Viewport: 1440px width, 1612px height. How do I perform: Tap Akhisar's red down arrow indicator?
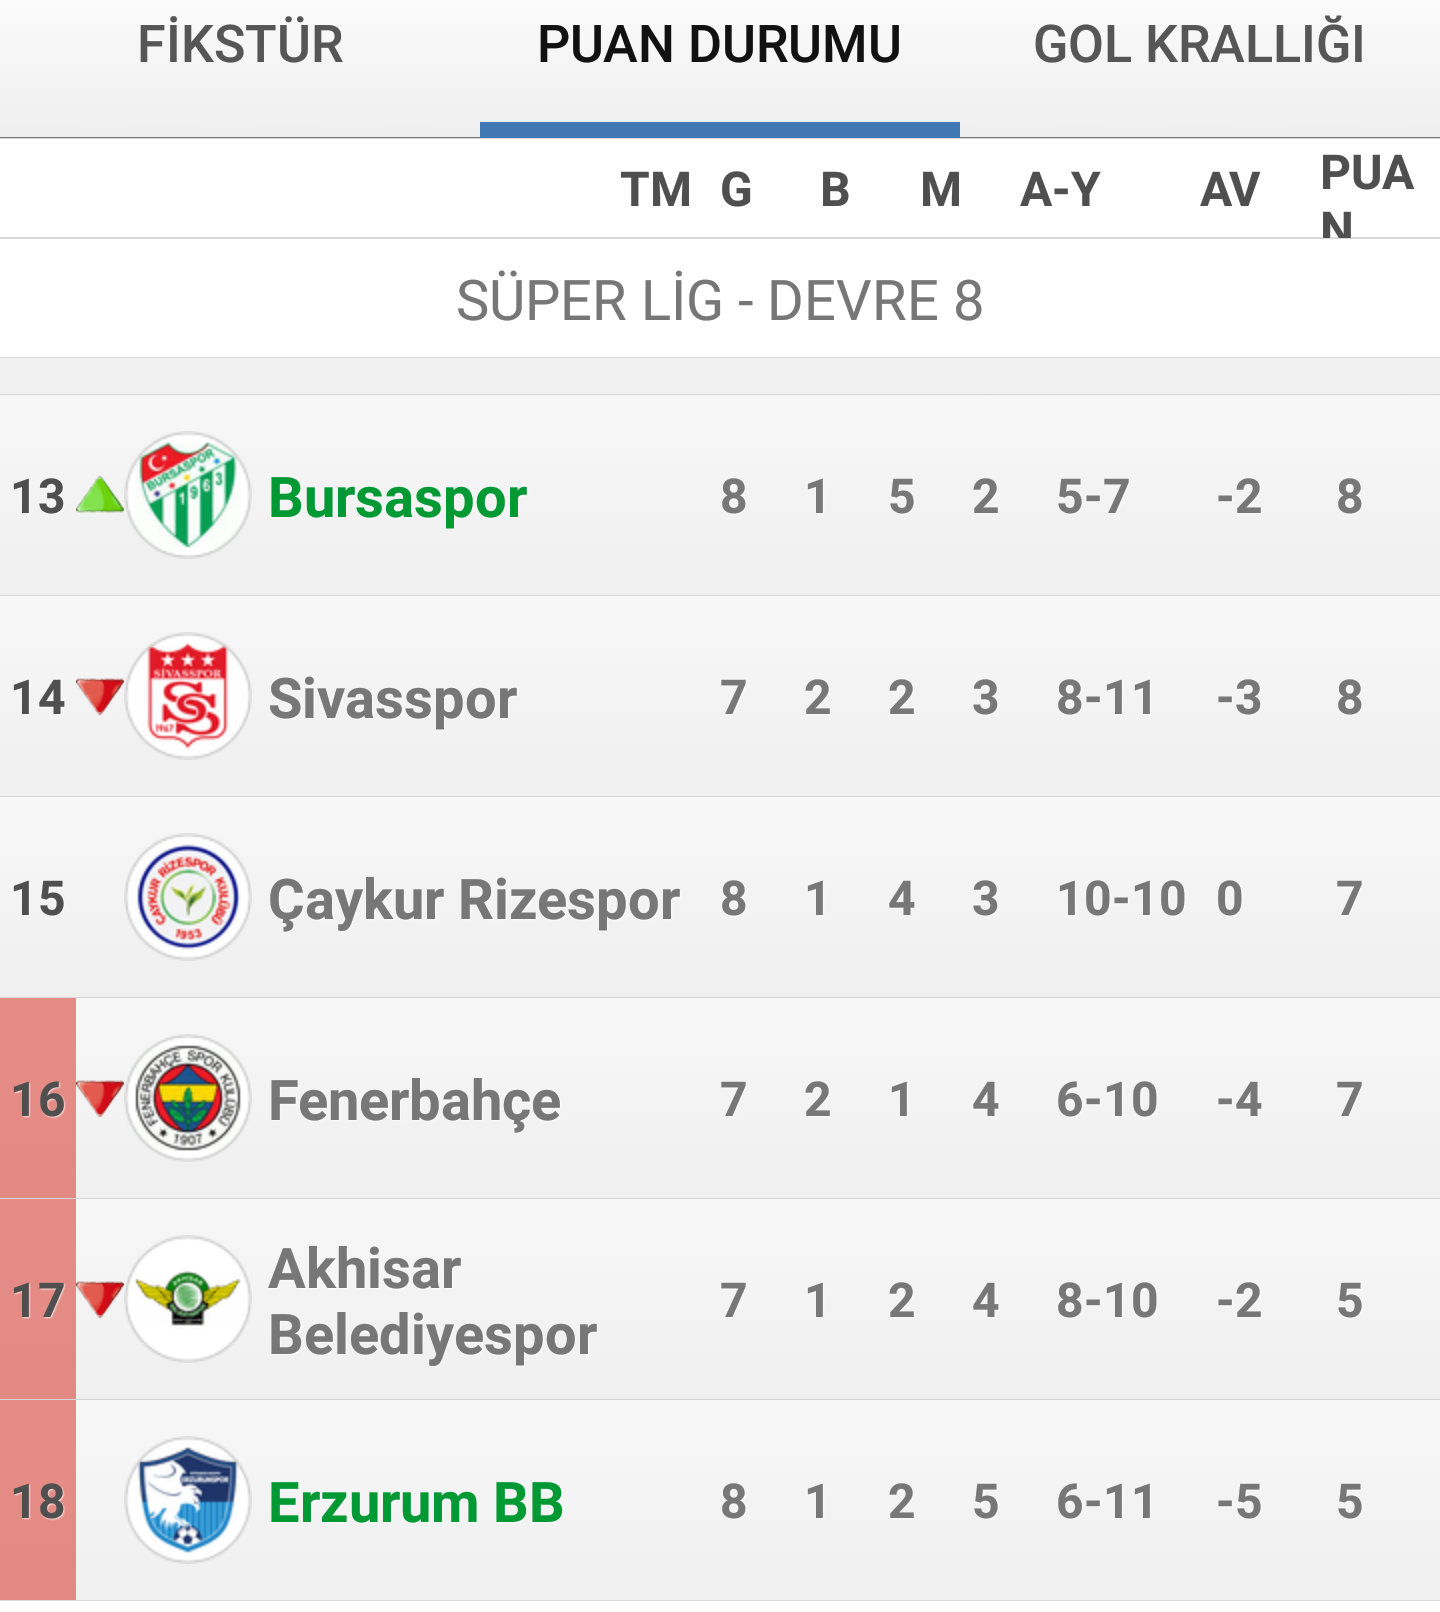click(100, 1299)
